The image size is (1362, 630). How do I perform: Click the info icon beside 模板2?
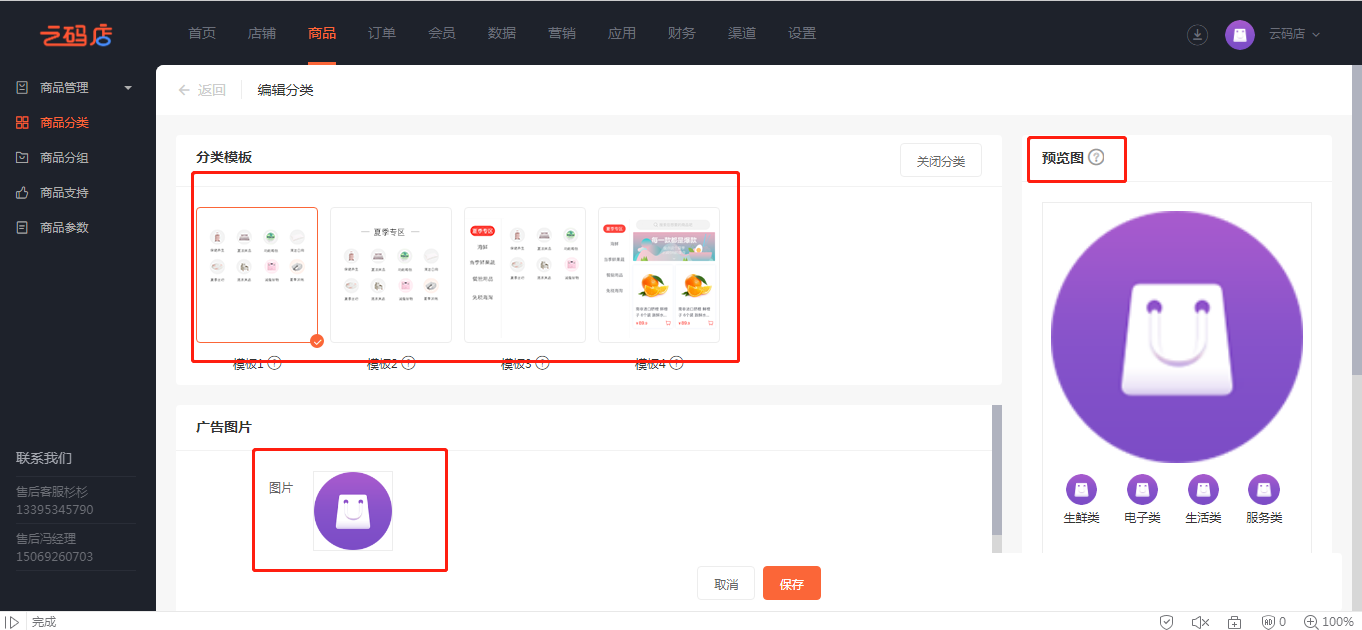tap(409, 364)
